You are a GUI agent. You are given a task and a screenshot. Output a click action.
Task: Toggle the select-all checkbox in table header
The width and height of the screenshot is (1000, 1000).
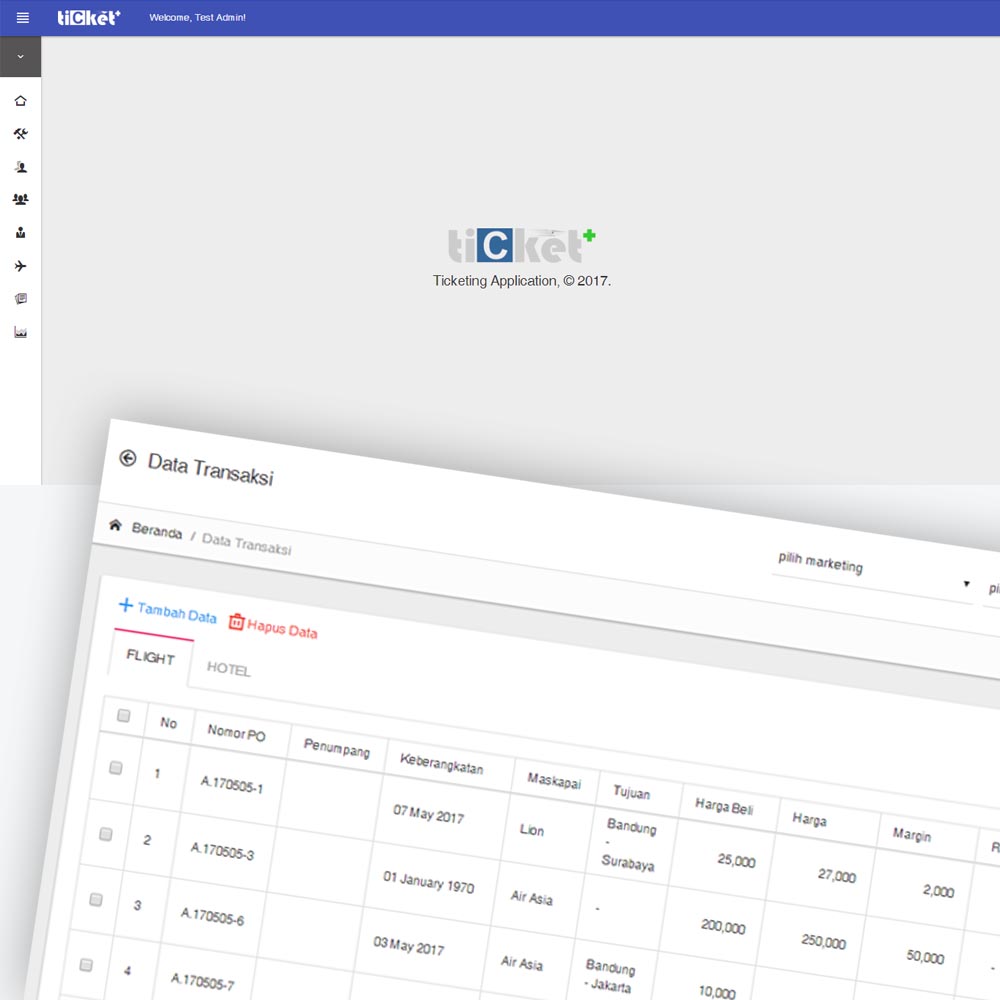pyautogui.click(x=124, y=715)
